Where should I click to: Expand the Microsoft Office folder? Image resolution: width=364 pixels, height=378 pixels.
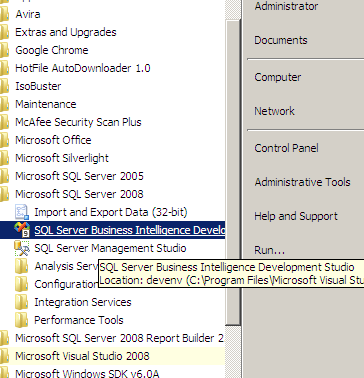pos(53,140)
